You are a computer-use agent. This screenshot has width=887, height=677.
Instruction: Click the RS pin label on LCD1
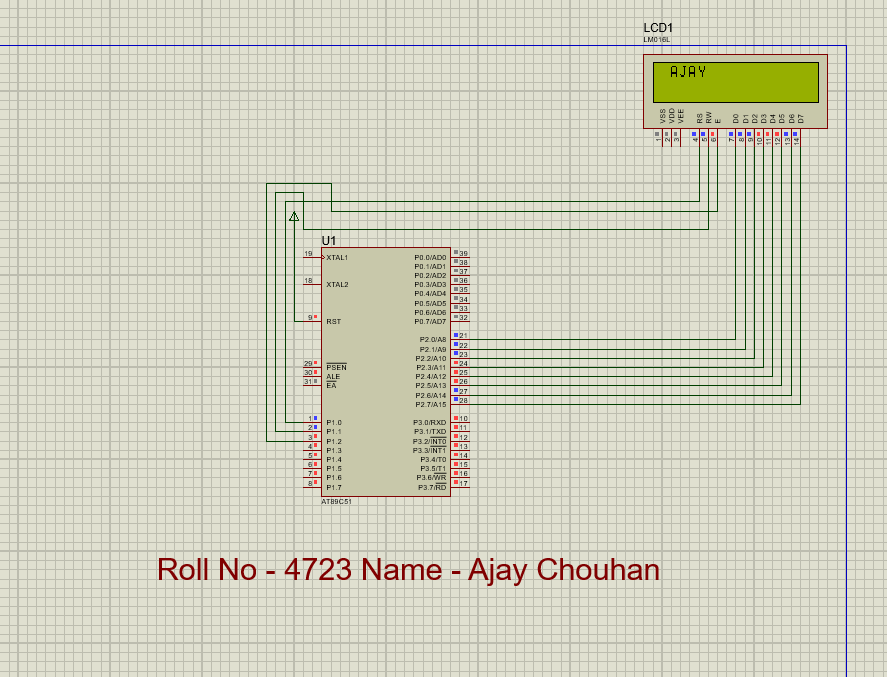[x=699, y=118]
